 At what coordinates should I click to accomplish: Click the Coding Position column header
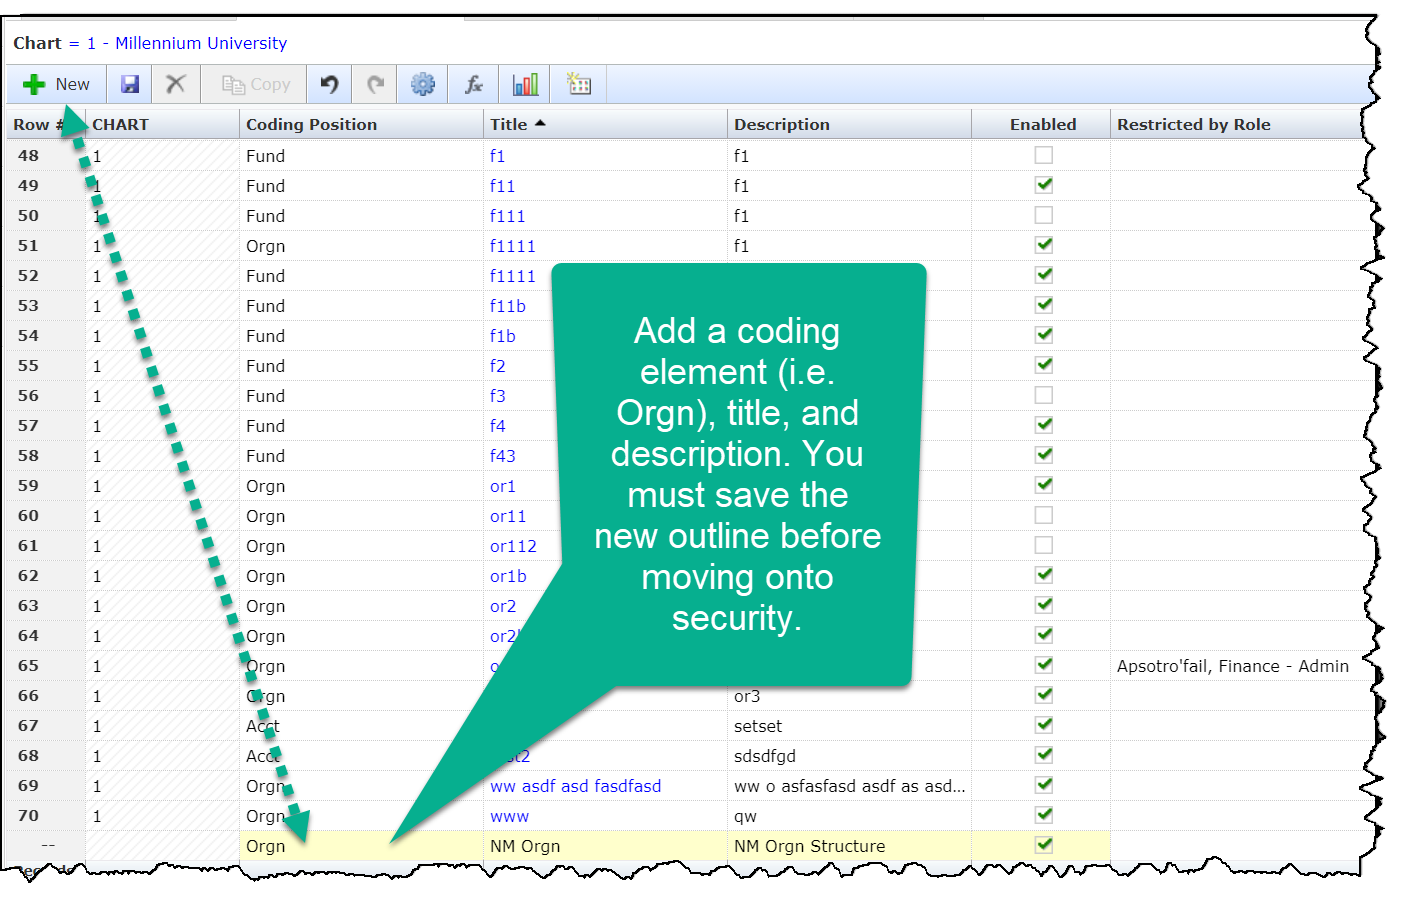(311, 125)
